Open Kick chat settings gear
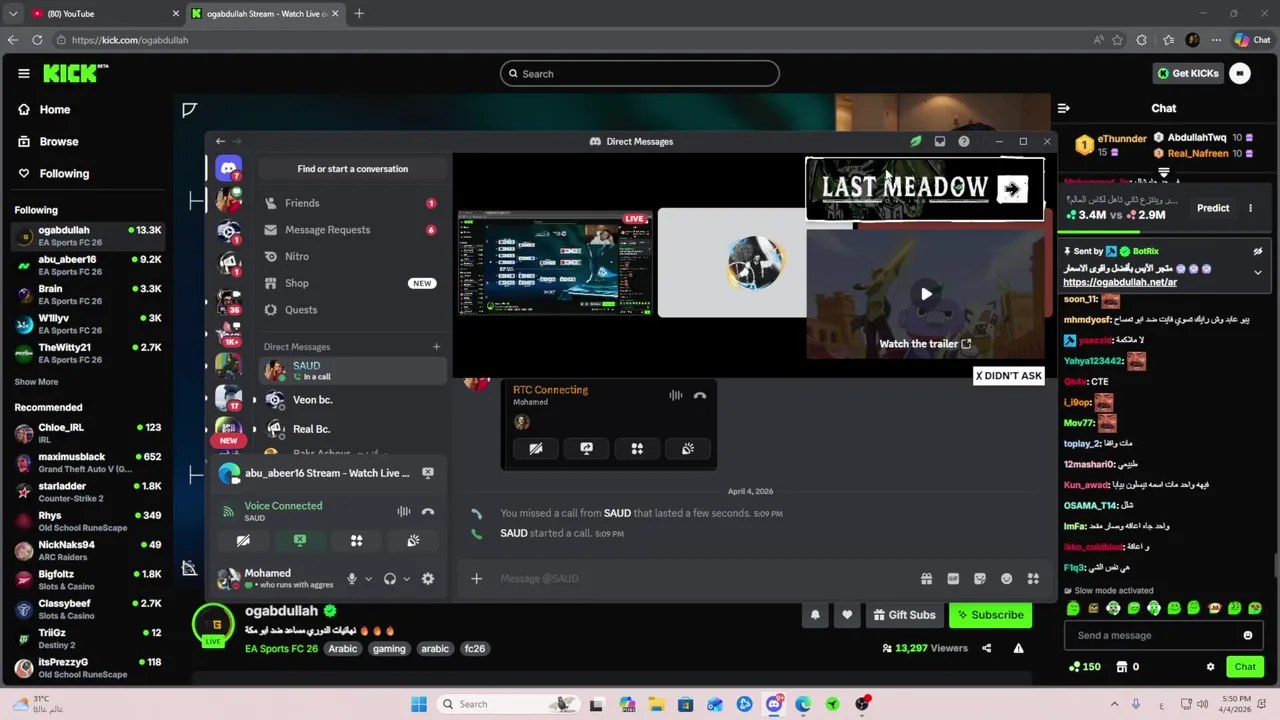The width and height of the screenshot is (1280, 720). pos(1211,667)
